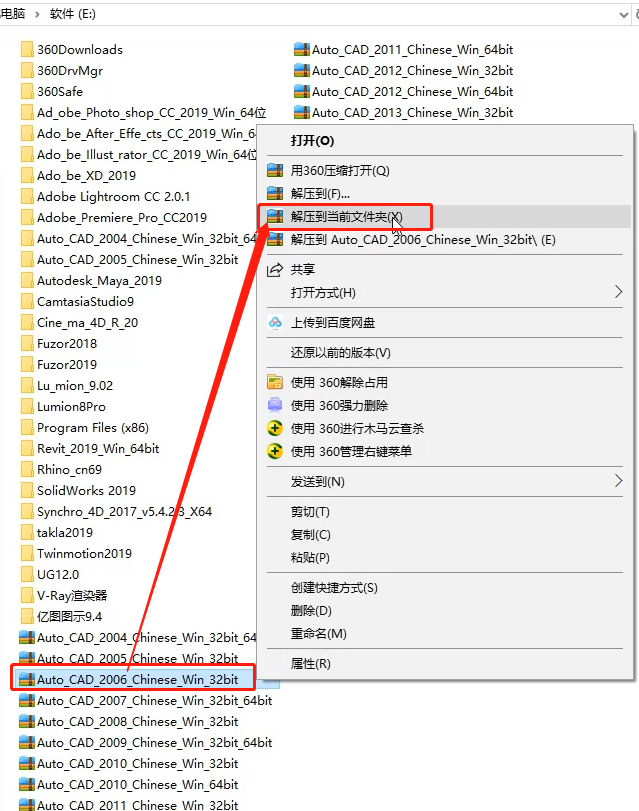Click the 360 icon beside 管理右键菜单

pos(275,452)
